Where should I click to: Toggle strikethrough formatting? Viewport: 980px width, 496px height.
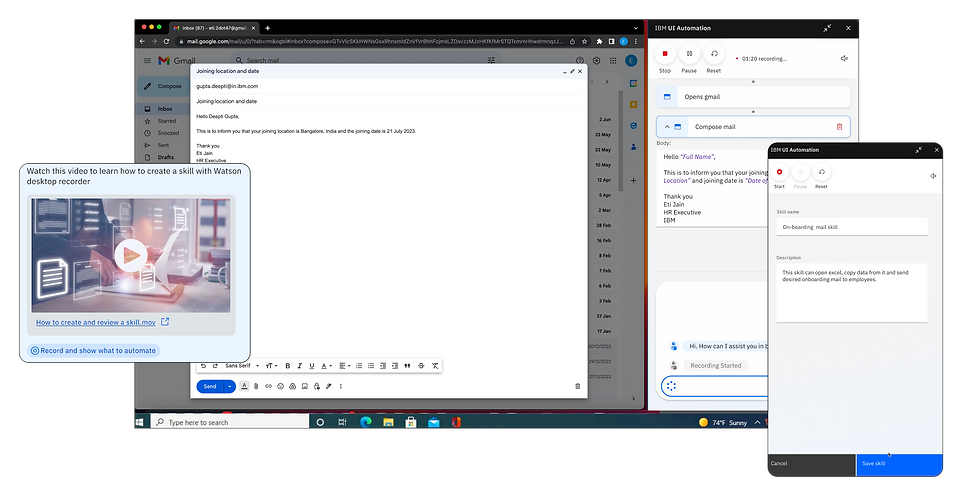click(421, 366)
